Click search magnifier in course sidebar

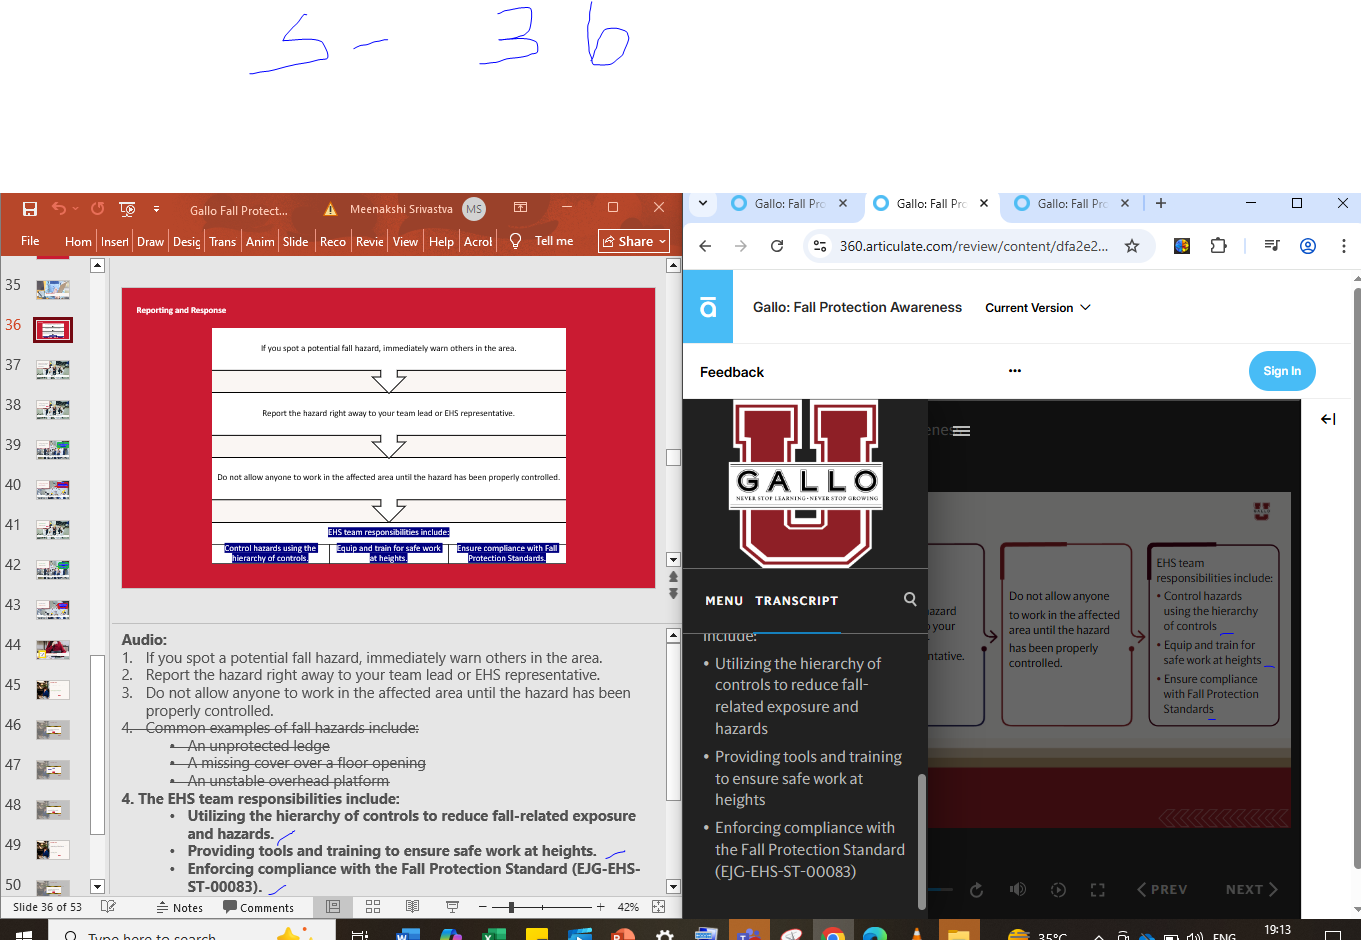pos(910,599)
